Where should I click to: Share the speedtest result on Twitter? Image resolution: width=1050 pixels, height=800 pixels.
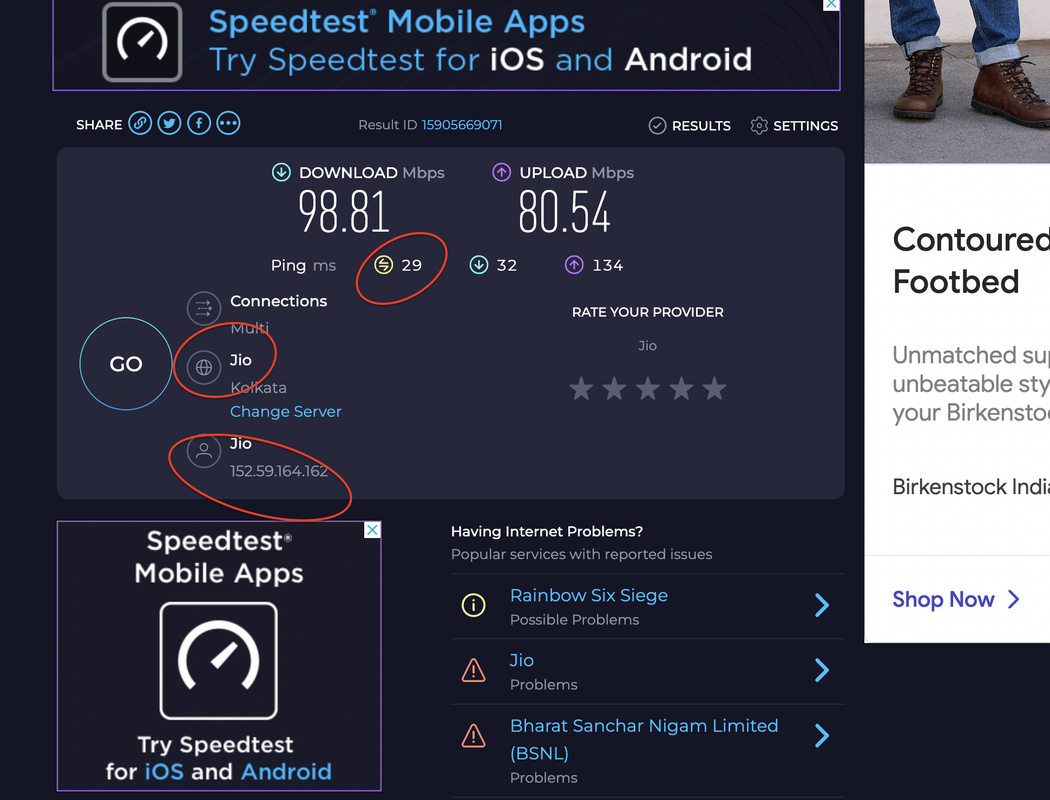(x=169, y=123)
